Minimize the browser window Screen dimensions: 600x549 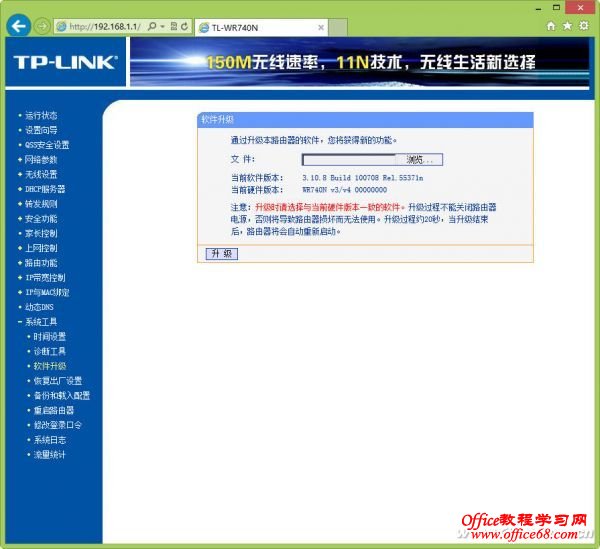538,8
